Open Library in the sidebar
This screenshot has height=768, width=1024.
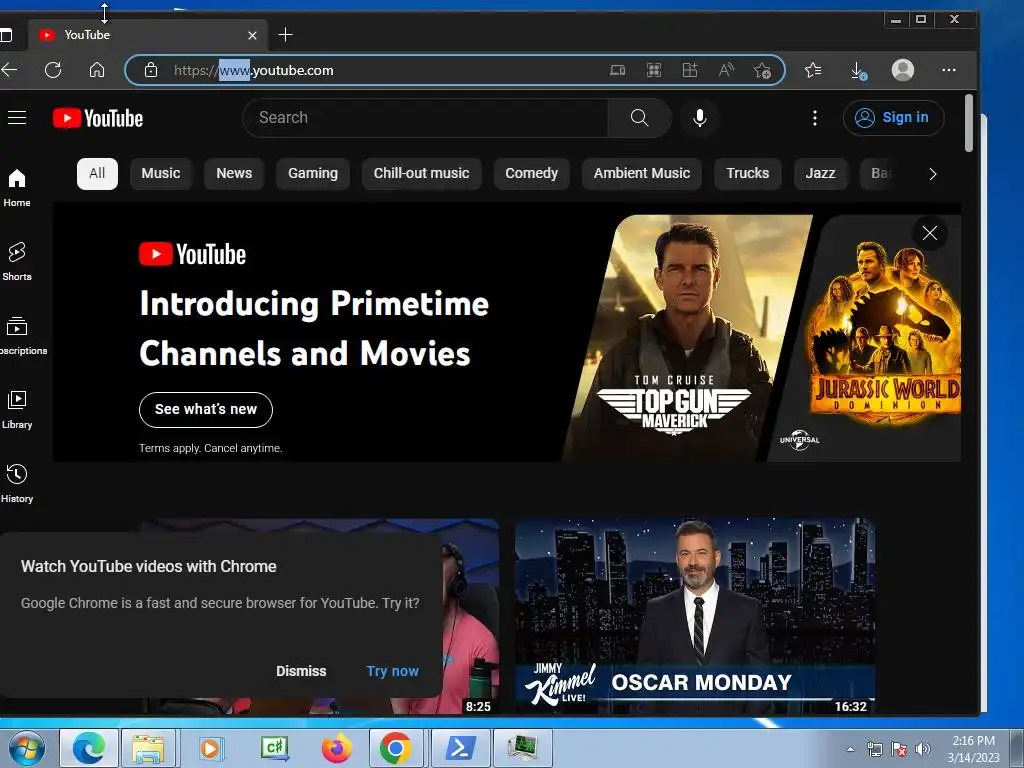click(17, 409)
